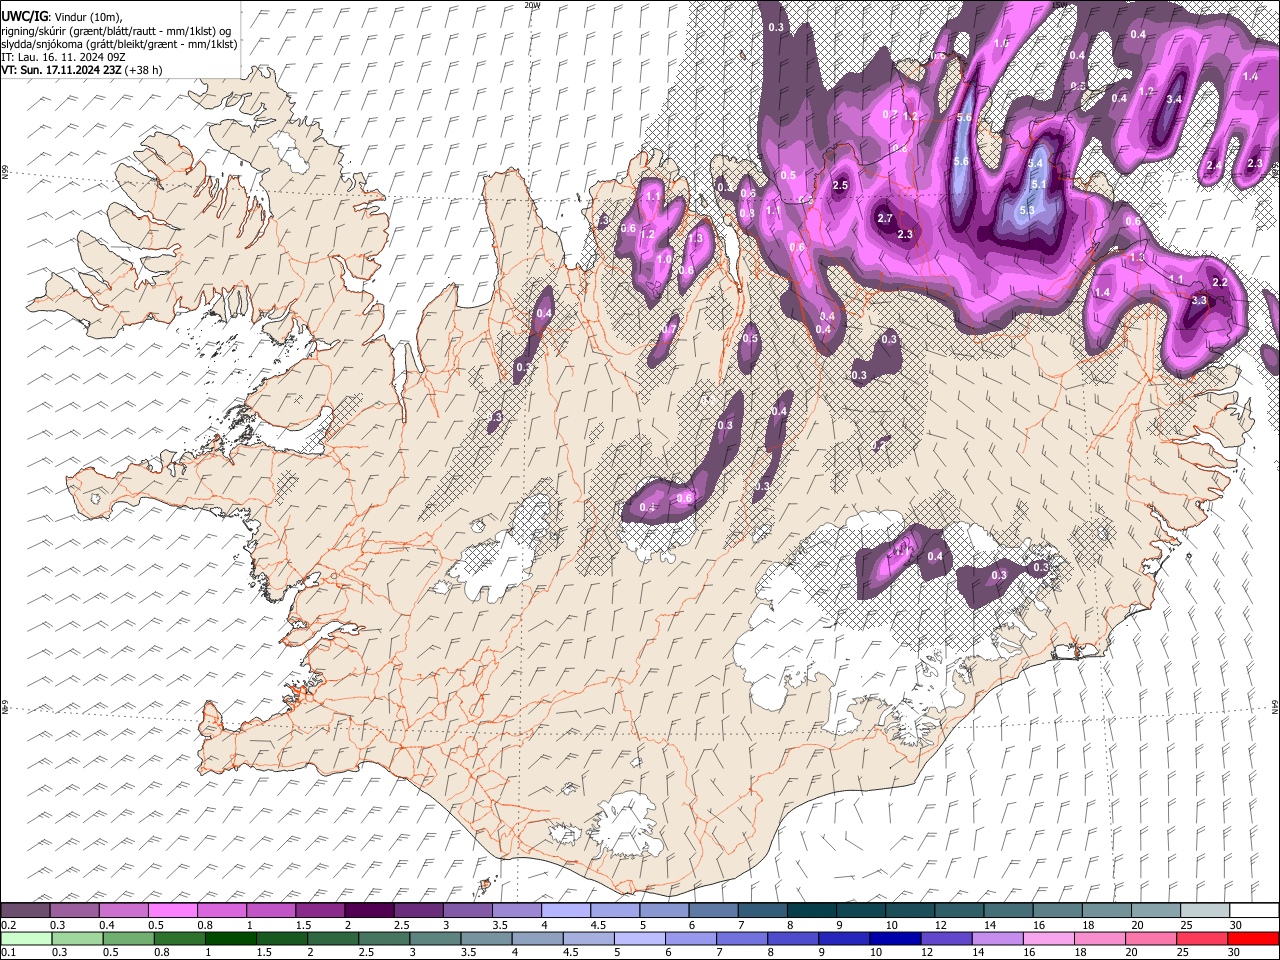Select the top legend swatch between 3 and 3.5
The width and height of the screenshot is (1280, 960).
pyautogui.click(x=467, y=910)
